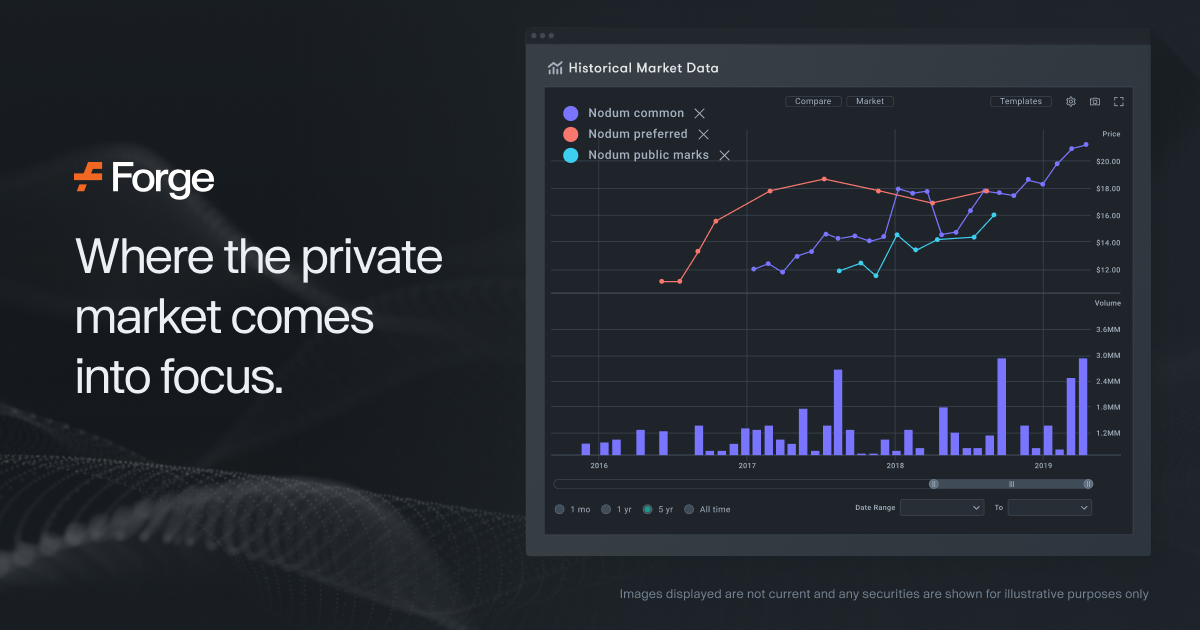Screen dimensions: 1200x630
Task: Open the Date Range start dropdown
Action: [942, 508]
